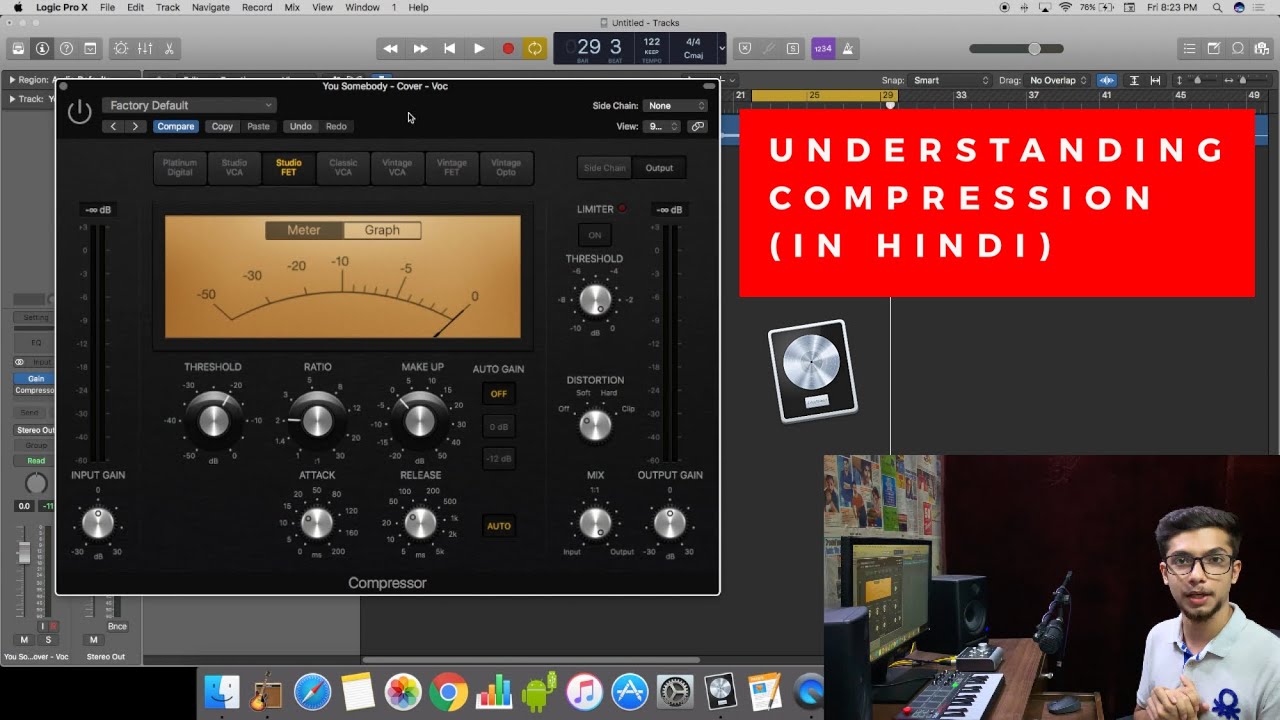
Task: Click the Paste button in compressor
Action: pyautogui.click(x=258, y=126)
